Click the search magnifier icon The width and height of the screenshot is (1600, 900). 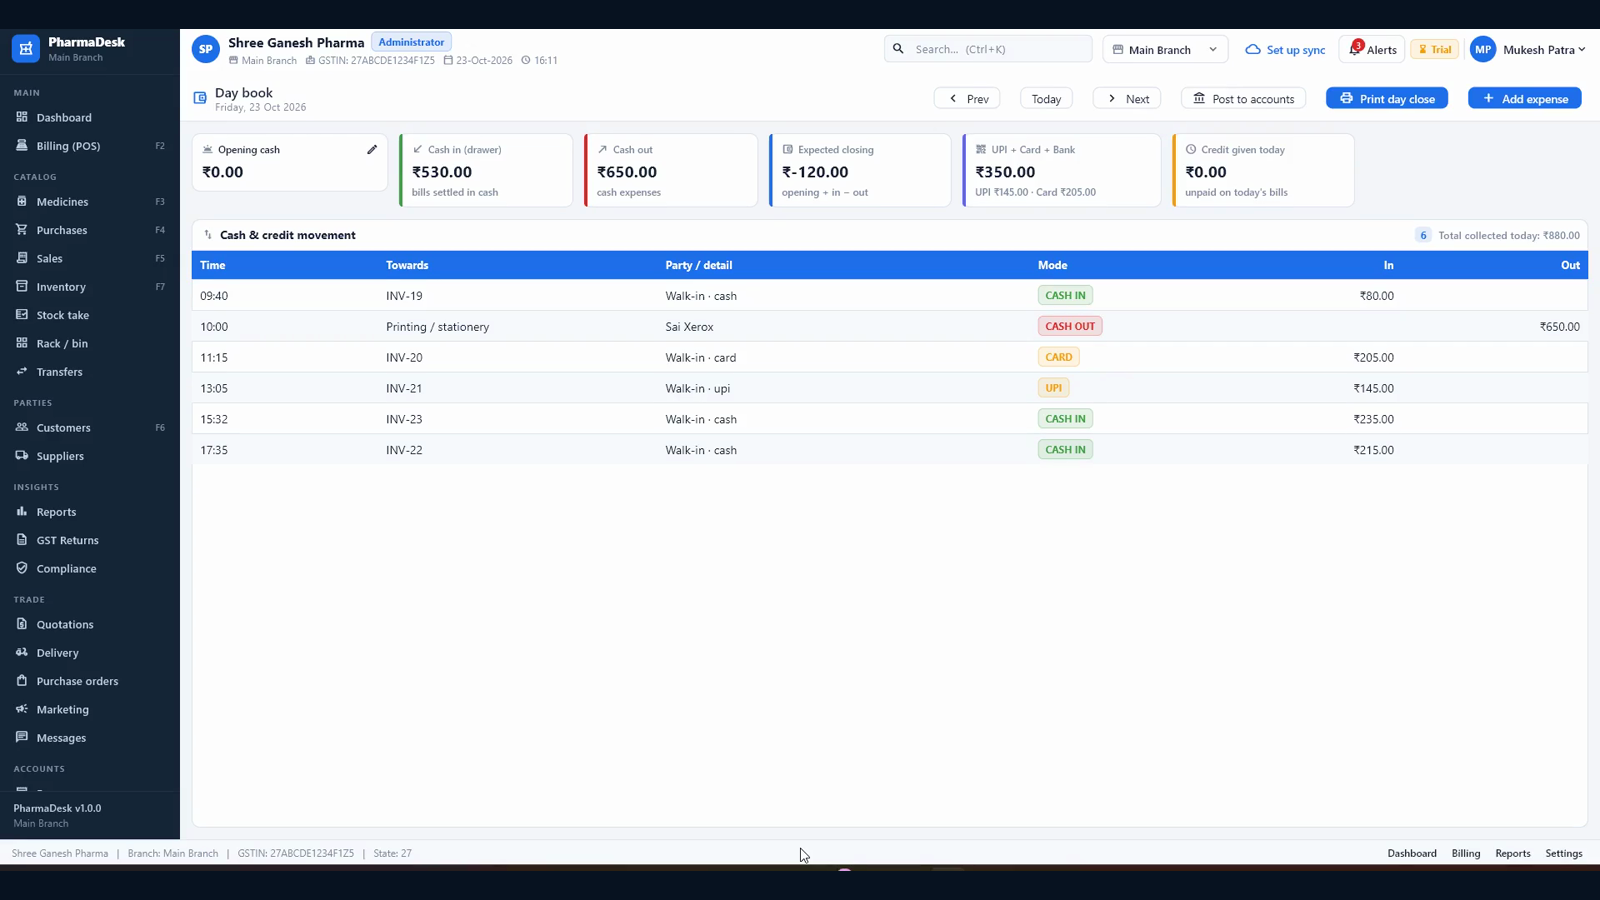point(898,48)
